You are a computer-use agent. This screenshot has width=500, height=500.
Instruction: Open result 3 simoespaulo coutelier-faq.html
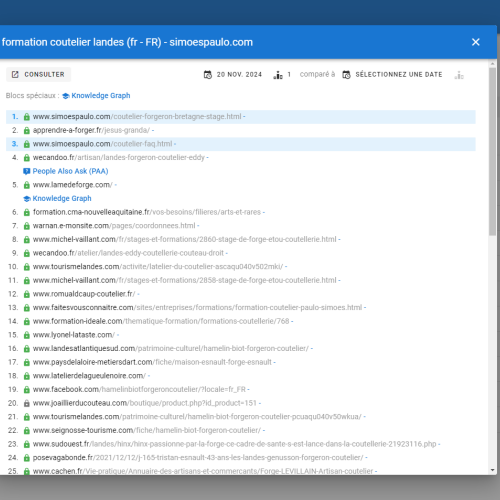(x=104, y=144)
